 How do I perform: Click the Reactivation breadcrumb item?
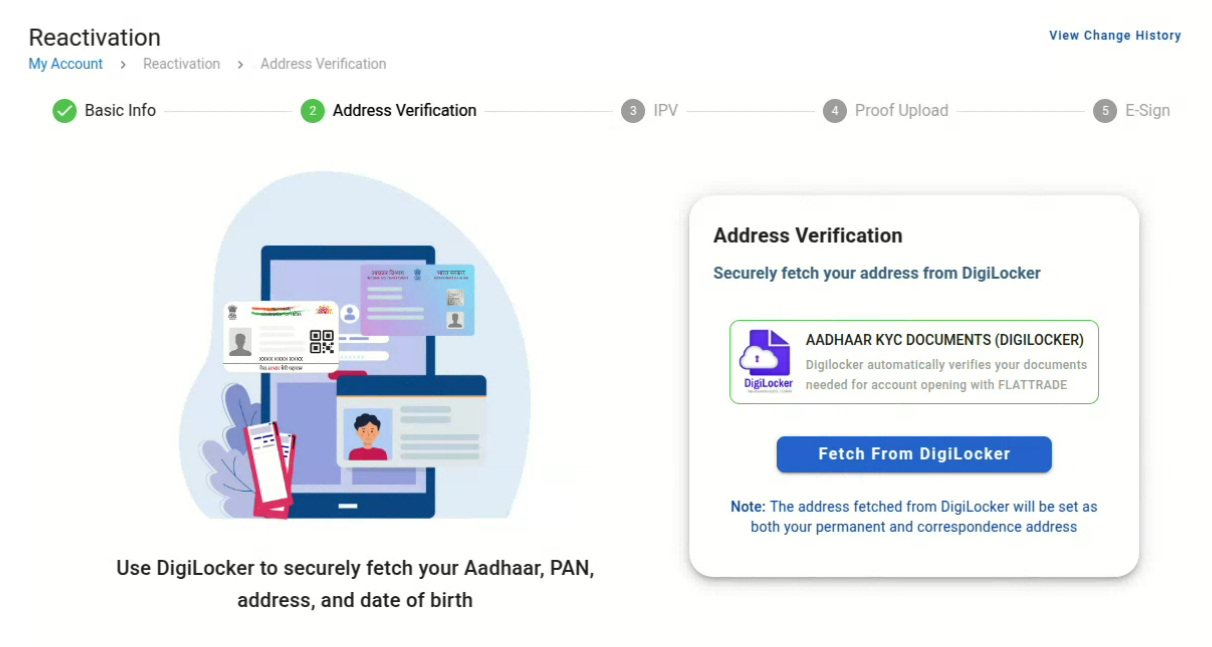pyautogui.click(x=181, y=64)
